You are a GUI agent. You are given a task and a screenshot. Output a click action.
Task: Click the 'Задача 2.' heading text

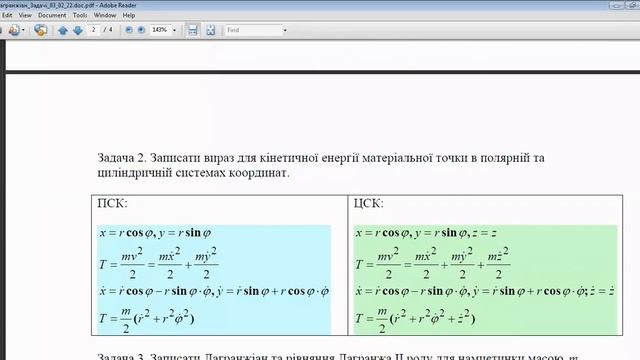(122, 158)
